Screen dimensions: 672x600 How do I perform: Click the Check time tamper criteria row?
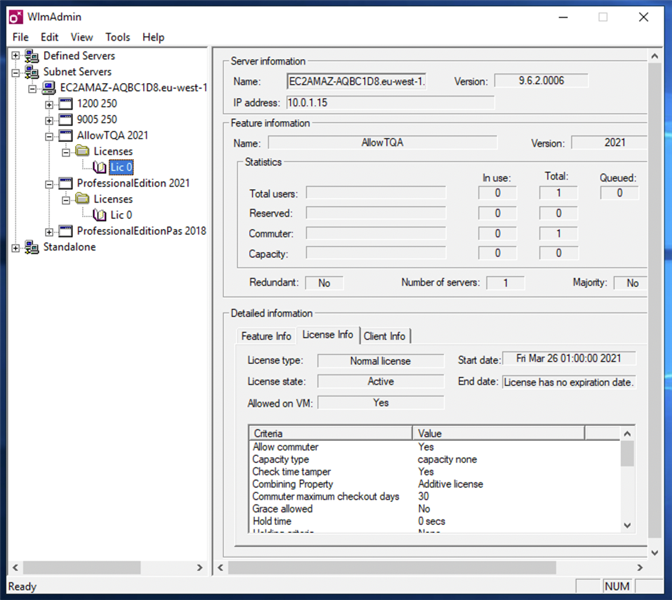point(435,471)
